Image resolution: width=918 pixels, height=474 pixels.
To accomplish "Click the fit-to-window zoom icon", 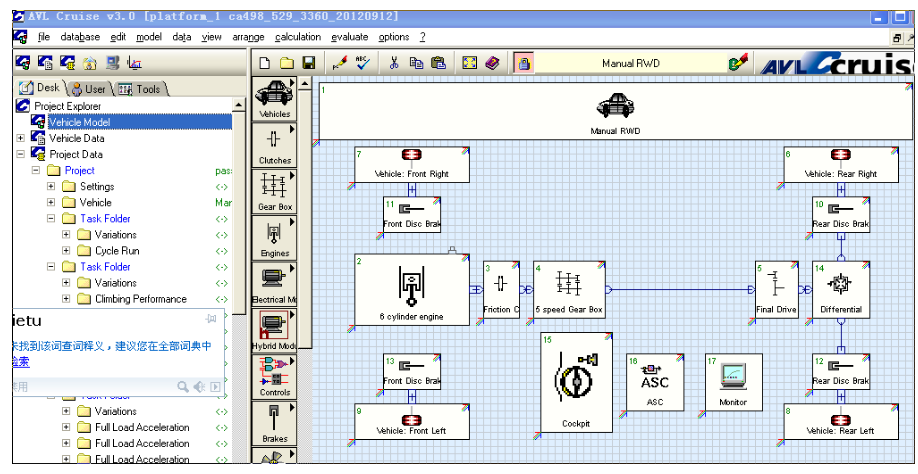I will 470,63.
